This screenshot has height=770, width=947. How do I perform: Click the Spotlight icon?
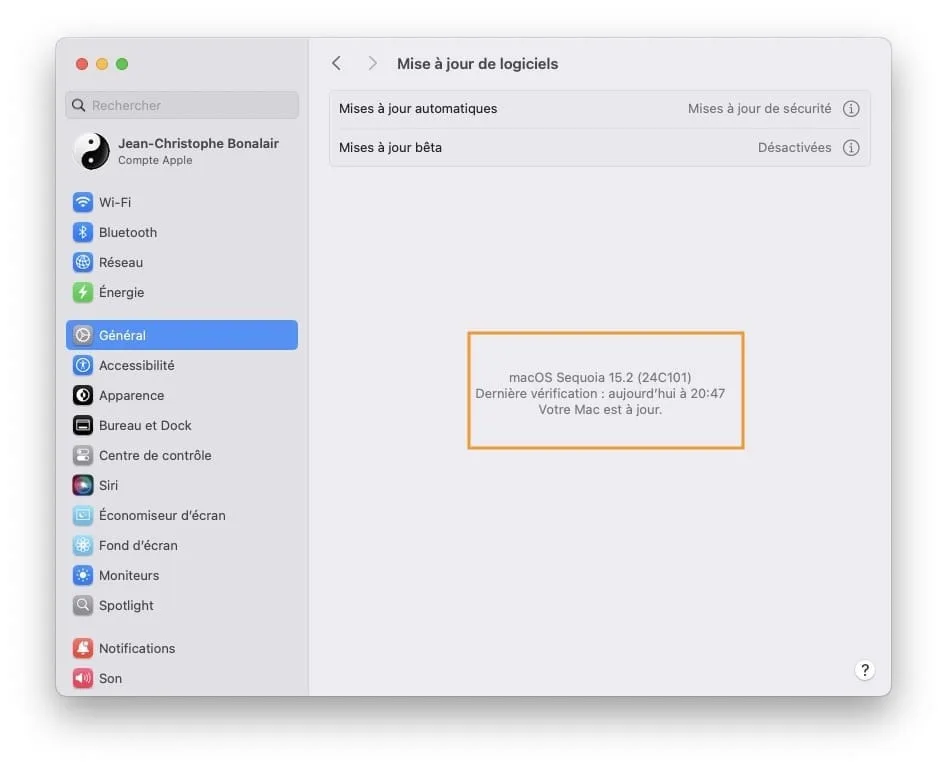pos(83,605)
